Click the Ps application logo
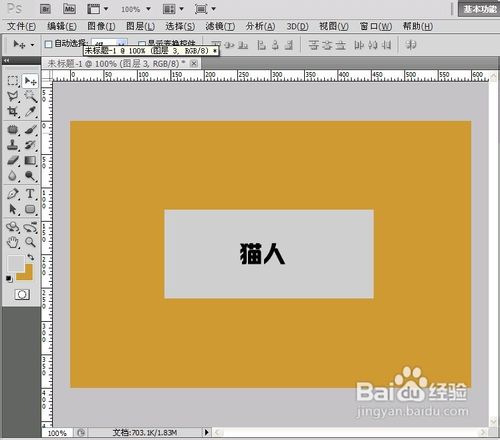500x440 pixels. (14, 9)
